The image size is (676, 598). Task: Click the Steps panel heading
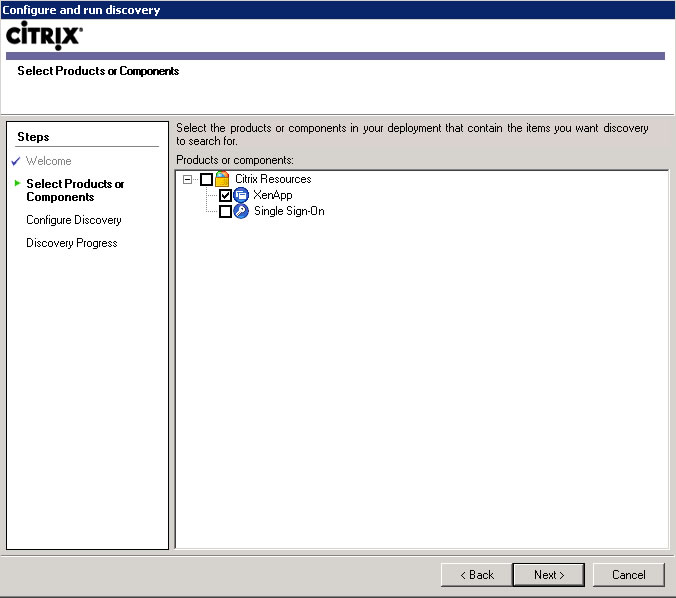(33, 137)
